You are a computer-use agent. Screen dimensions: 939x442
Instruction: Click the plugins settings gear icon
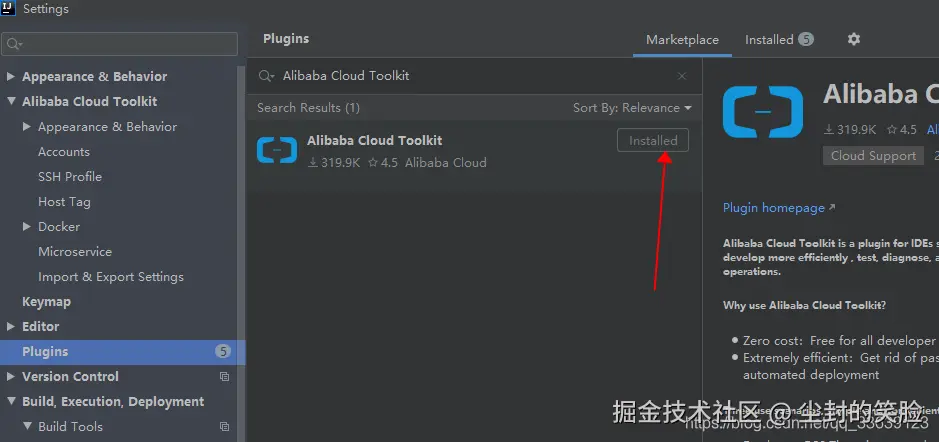(853, 39)
